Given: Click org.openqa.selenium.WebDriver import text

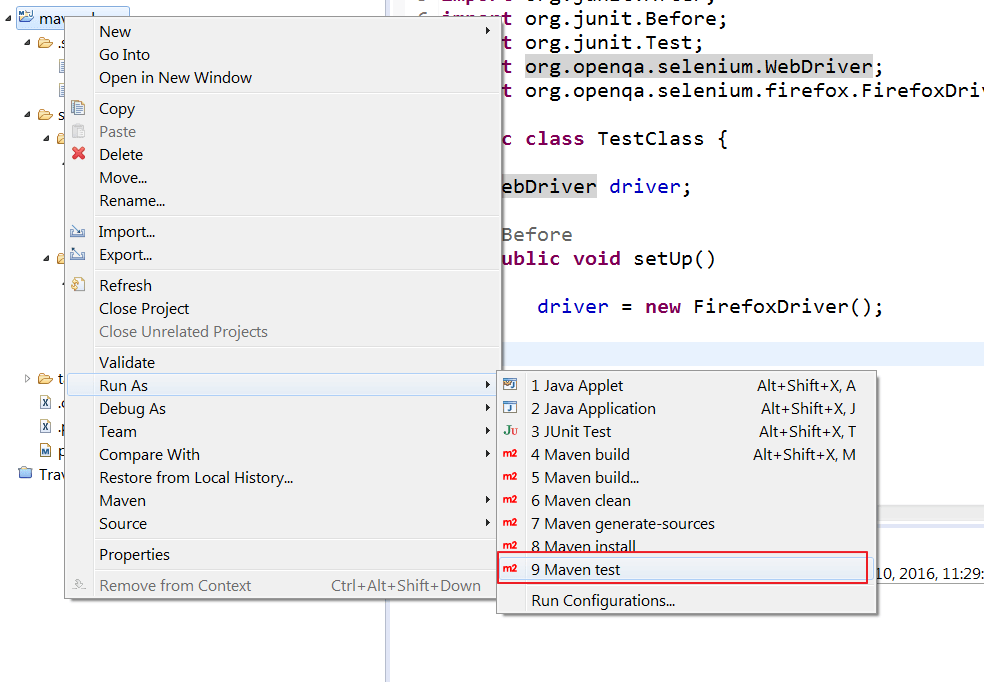Looking at the screenshot, I should pyautogui.click(x=698, y=67).
